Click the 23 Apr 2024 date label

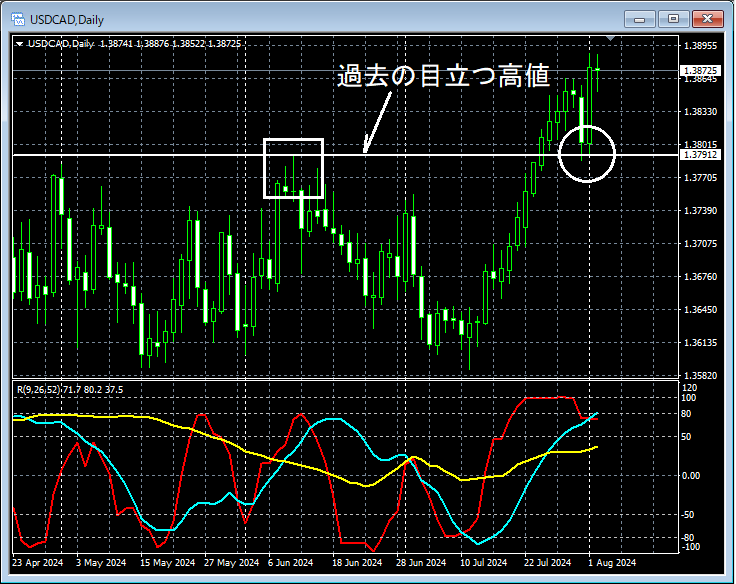click(x=38, y=562)
